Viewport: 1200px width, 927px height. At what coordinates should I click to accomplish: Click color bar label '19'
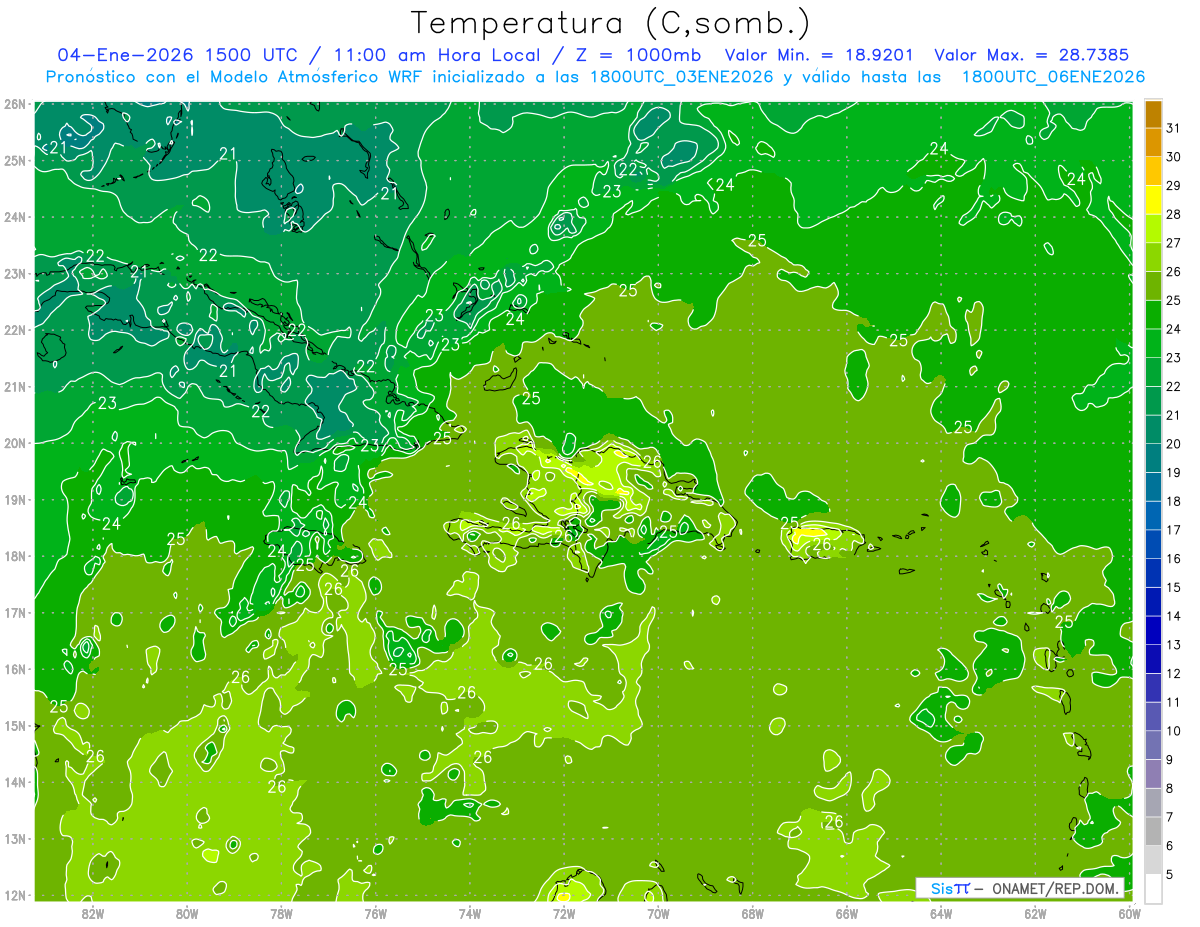click(x=1174, y=472)
